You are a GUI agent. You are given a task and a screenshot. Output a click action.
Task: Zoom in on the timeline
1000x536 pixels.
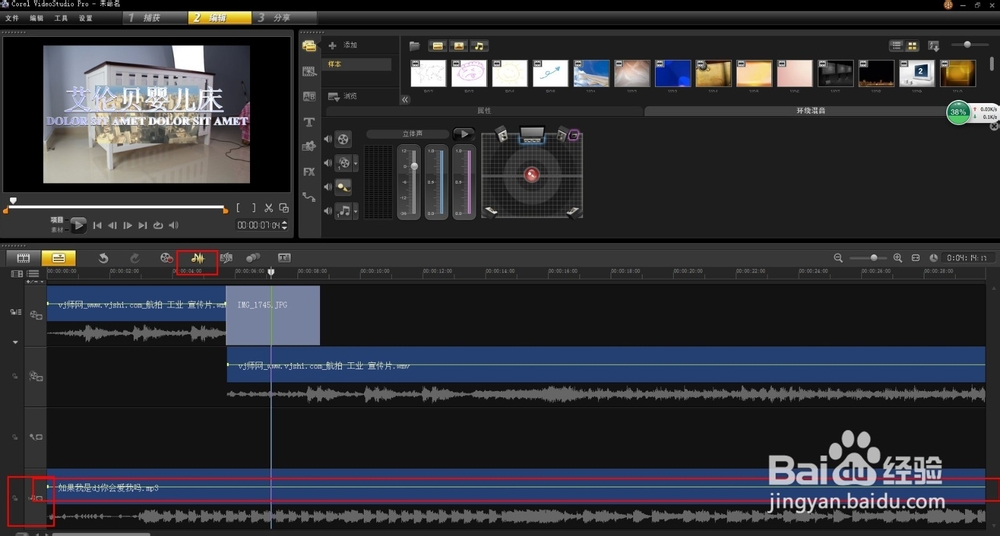click(x=897, y=258)
